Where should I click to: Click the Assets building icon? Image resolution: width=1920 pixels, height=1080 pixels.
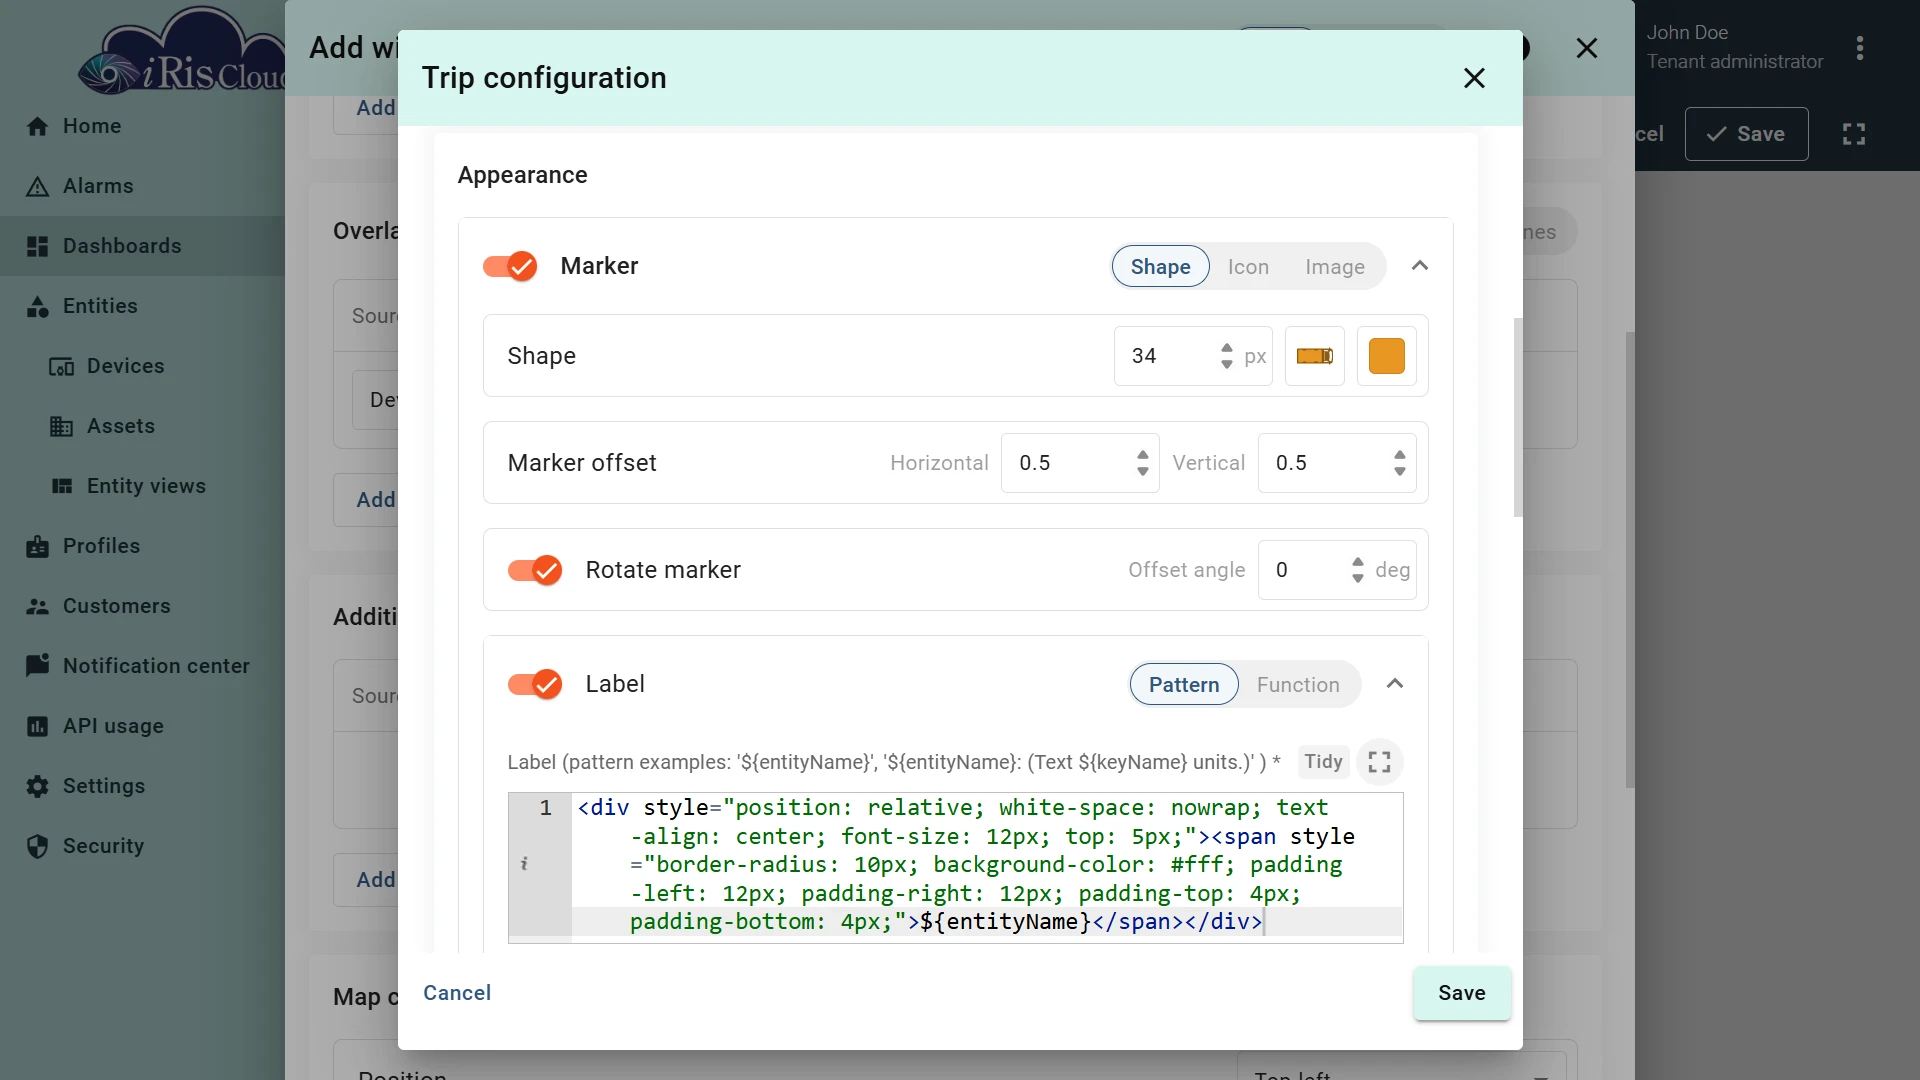click(61, 426)
